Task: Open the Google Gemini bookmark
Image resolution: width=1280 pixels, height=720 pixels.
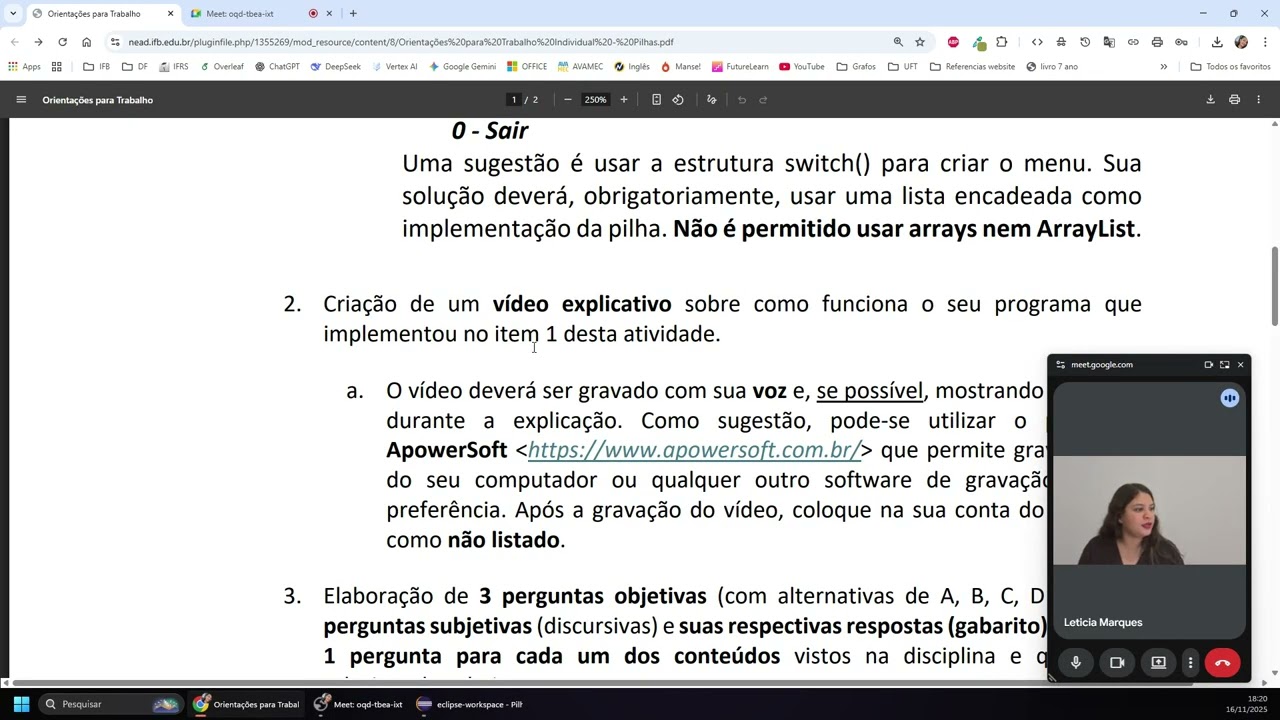Action: [x=462, y=67]
